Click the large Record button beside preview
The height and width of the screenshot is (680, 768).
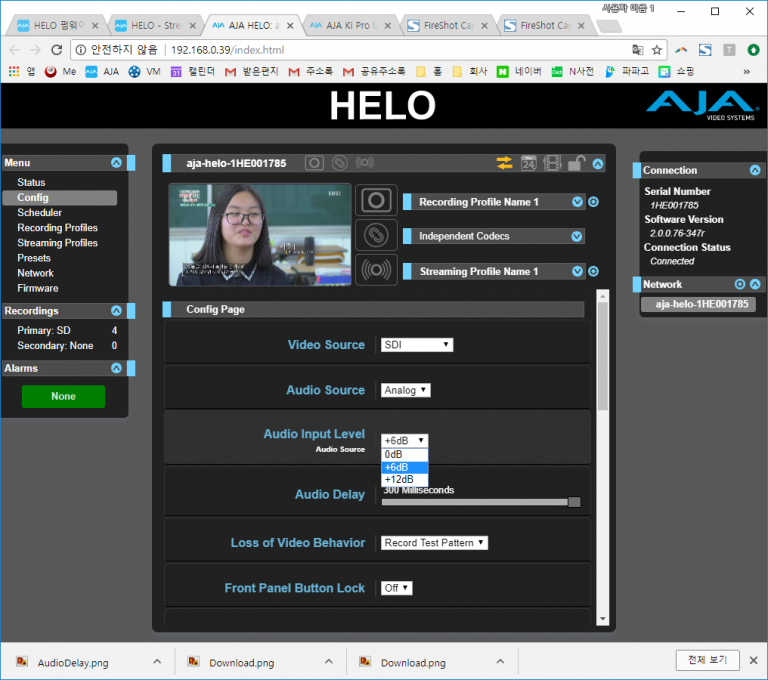tap(376, 200)
